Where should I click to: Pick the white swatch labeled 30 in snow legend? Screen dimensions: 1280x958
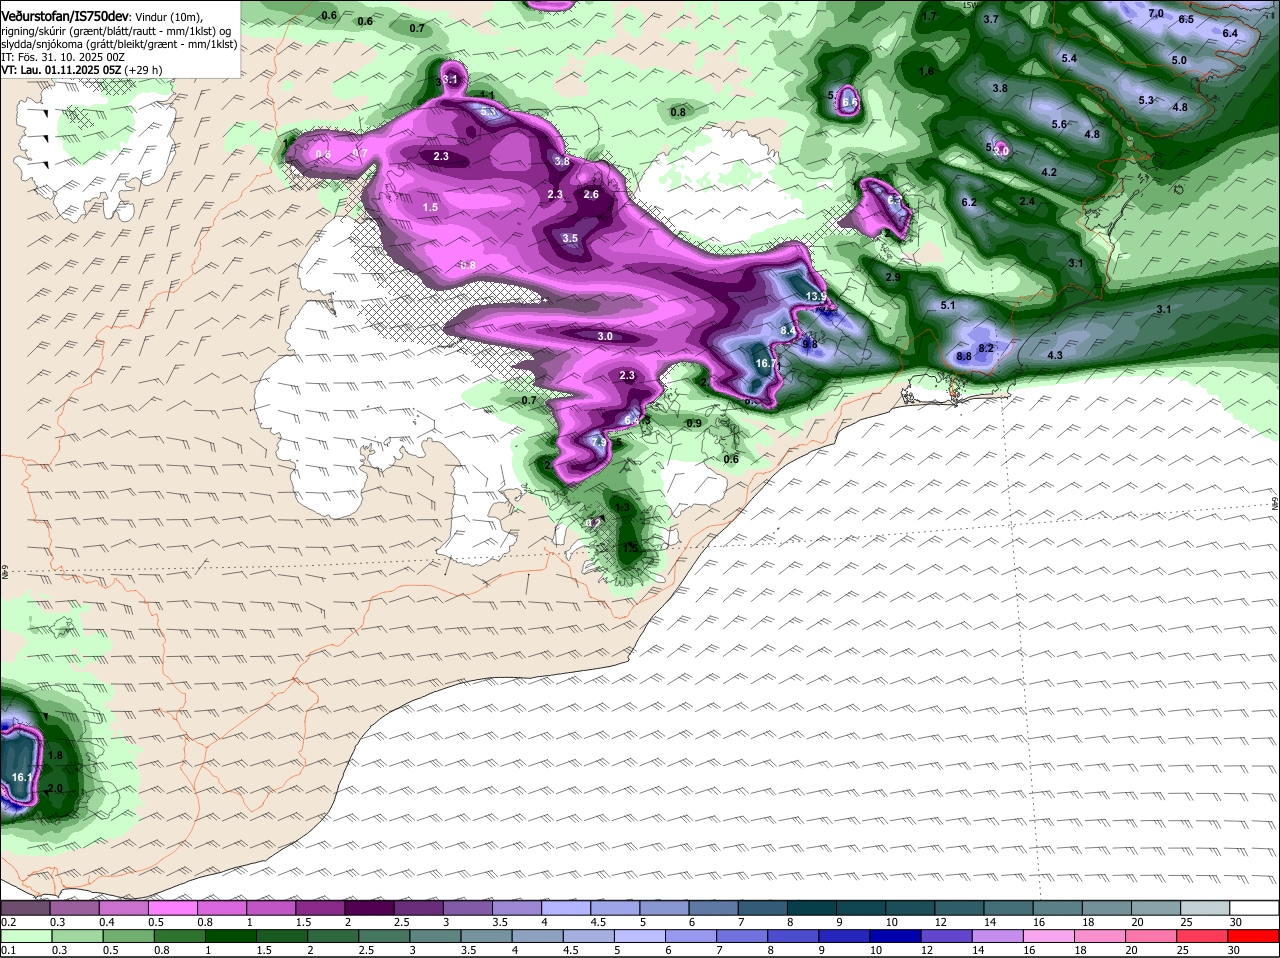click(x=1254, y=908)
